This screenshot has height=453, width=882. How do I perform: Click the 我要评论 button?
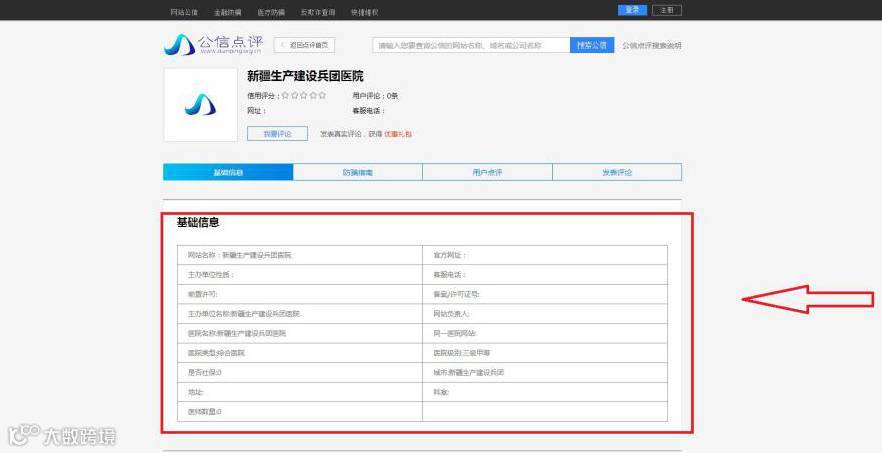[x=277, y=133]
